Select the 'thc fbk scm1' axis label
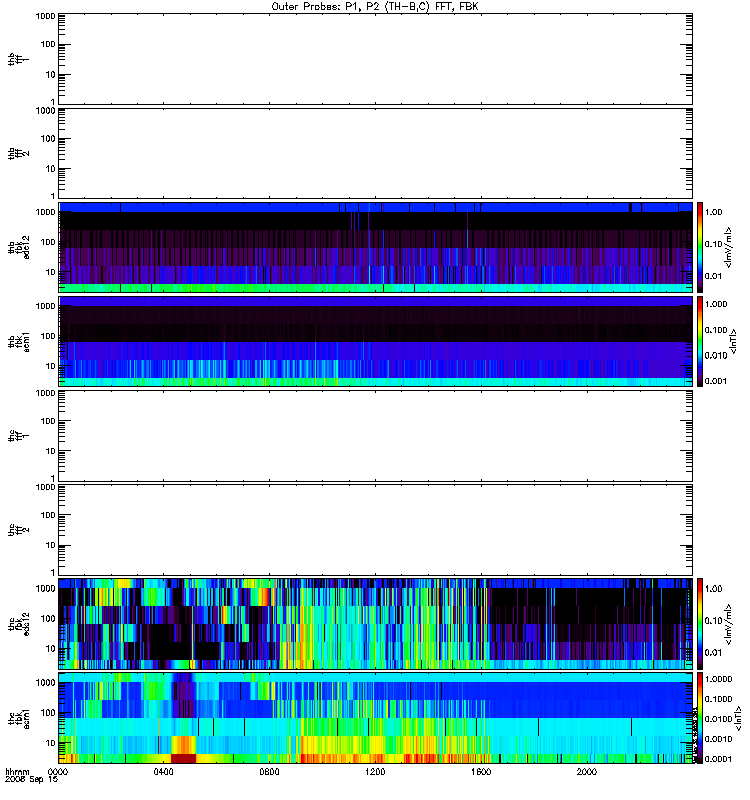Screen dimensions: 750x800 click(x=18, y=718)
